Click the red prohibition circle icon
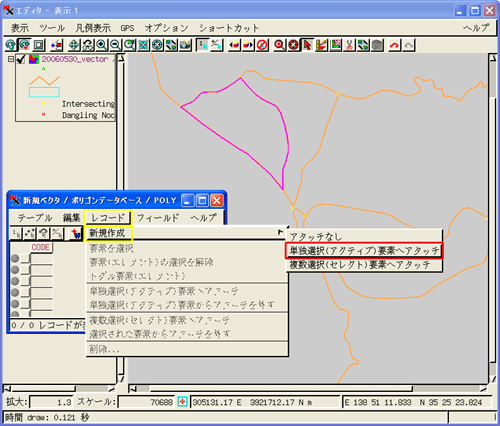This screenshot has height=426, width=500. point(262,45)
